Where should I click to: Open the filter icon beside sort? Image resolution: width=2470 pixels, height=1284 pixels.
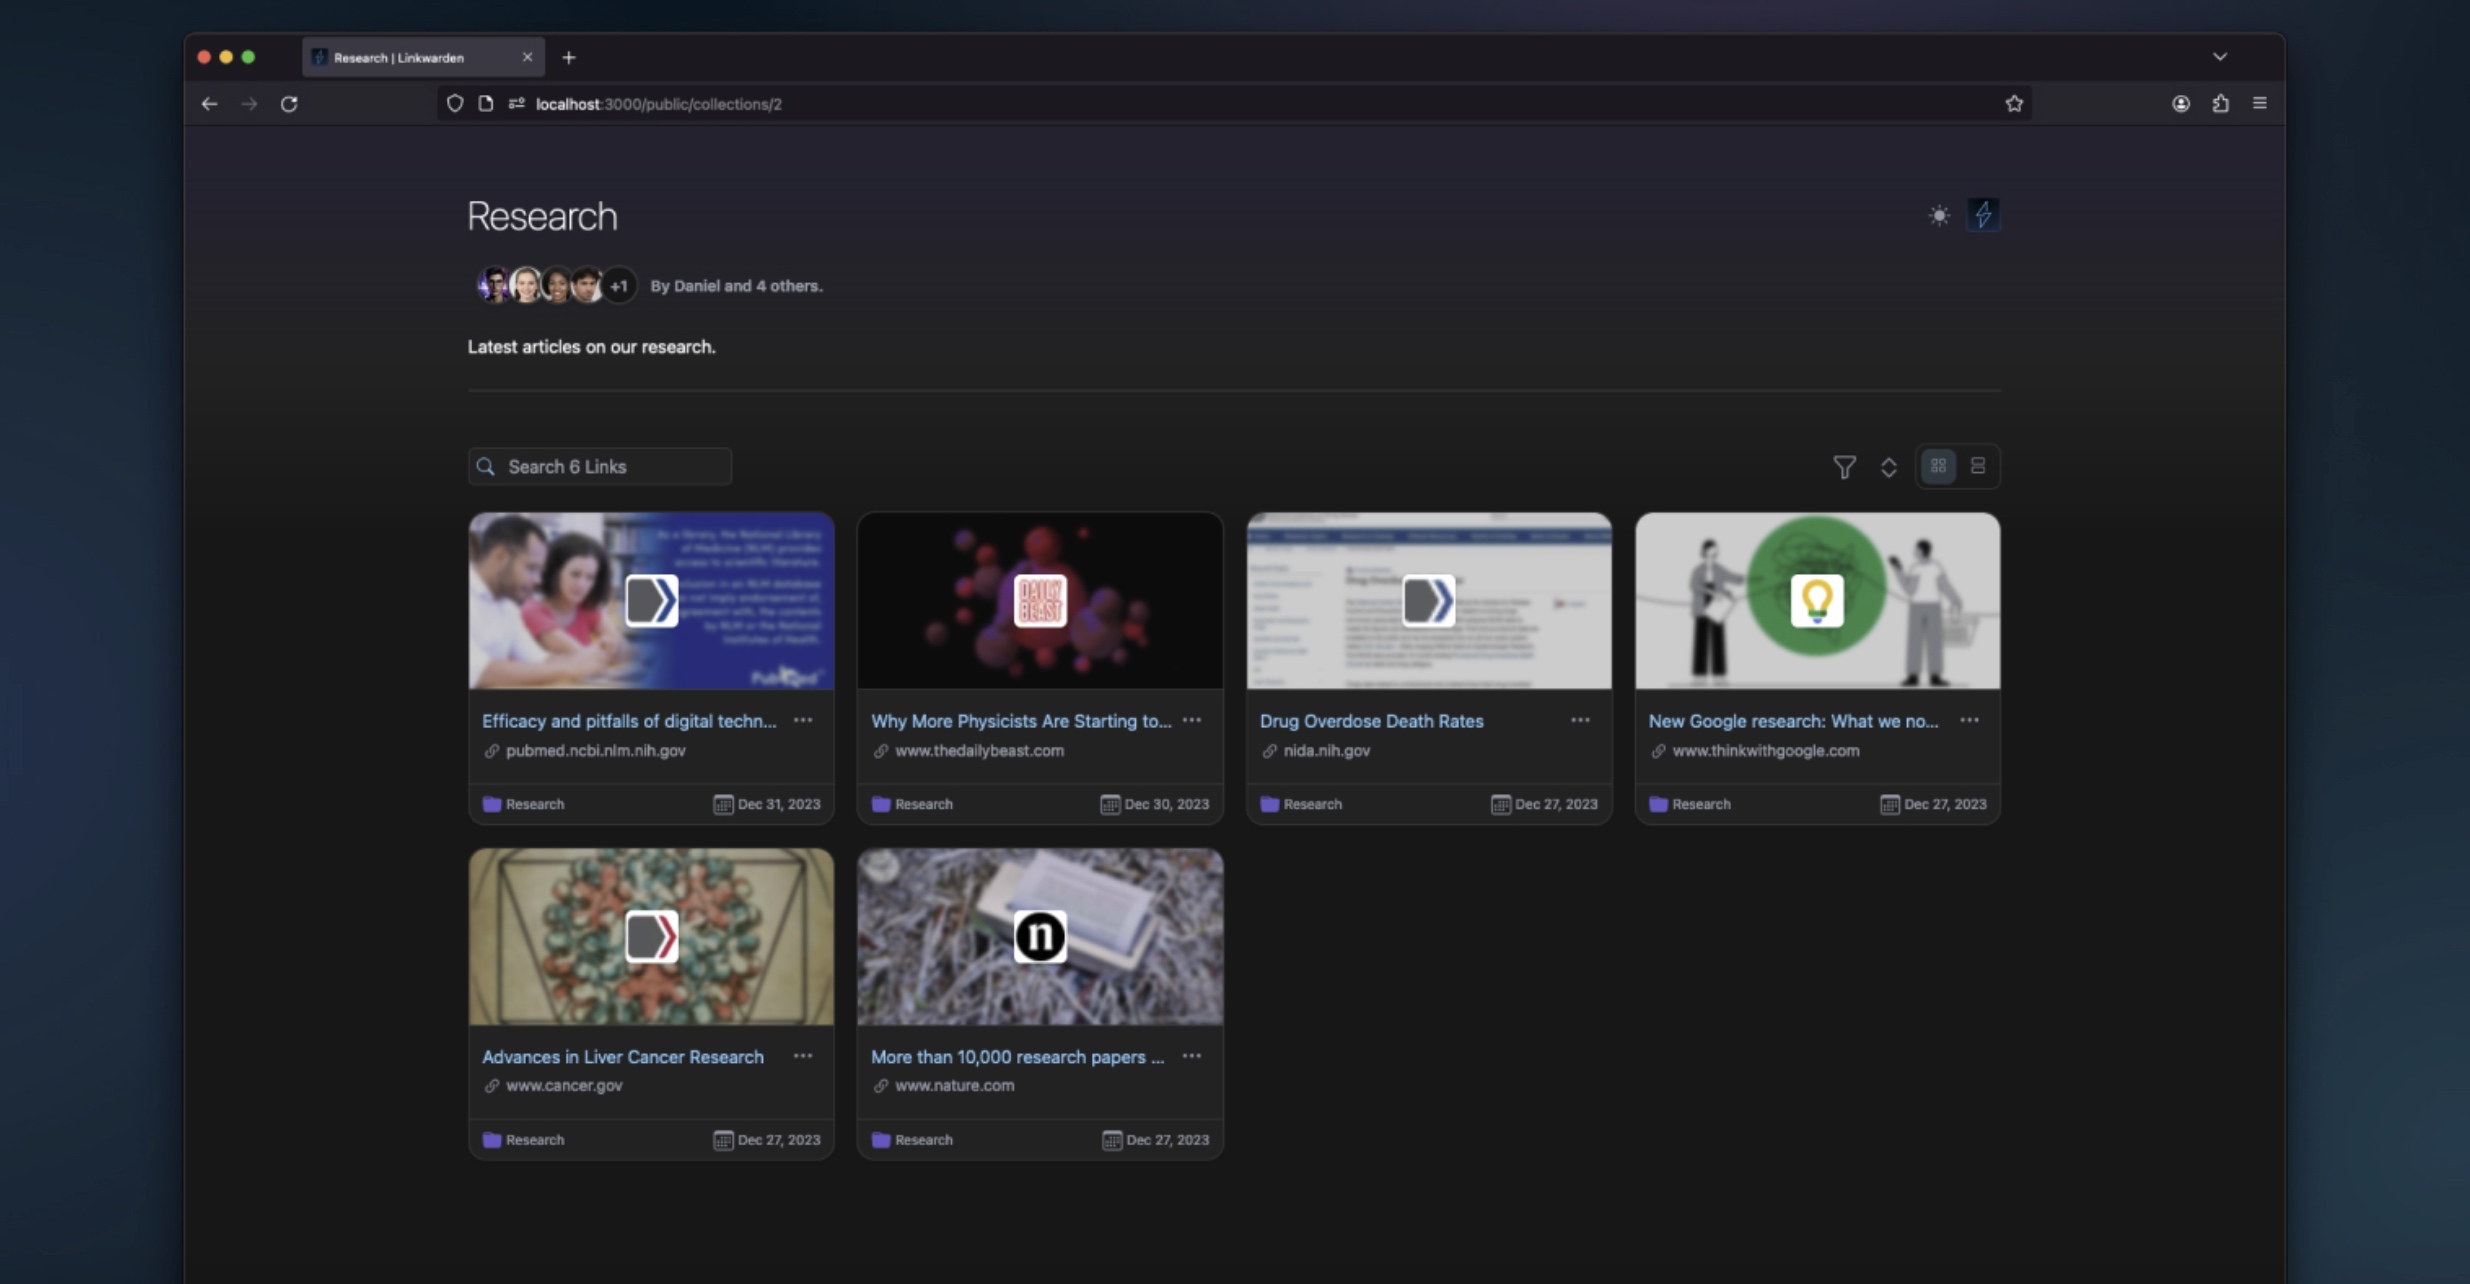(x=1844, y=467)
